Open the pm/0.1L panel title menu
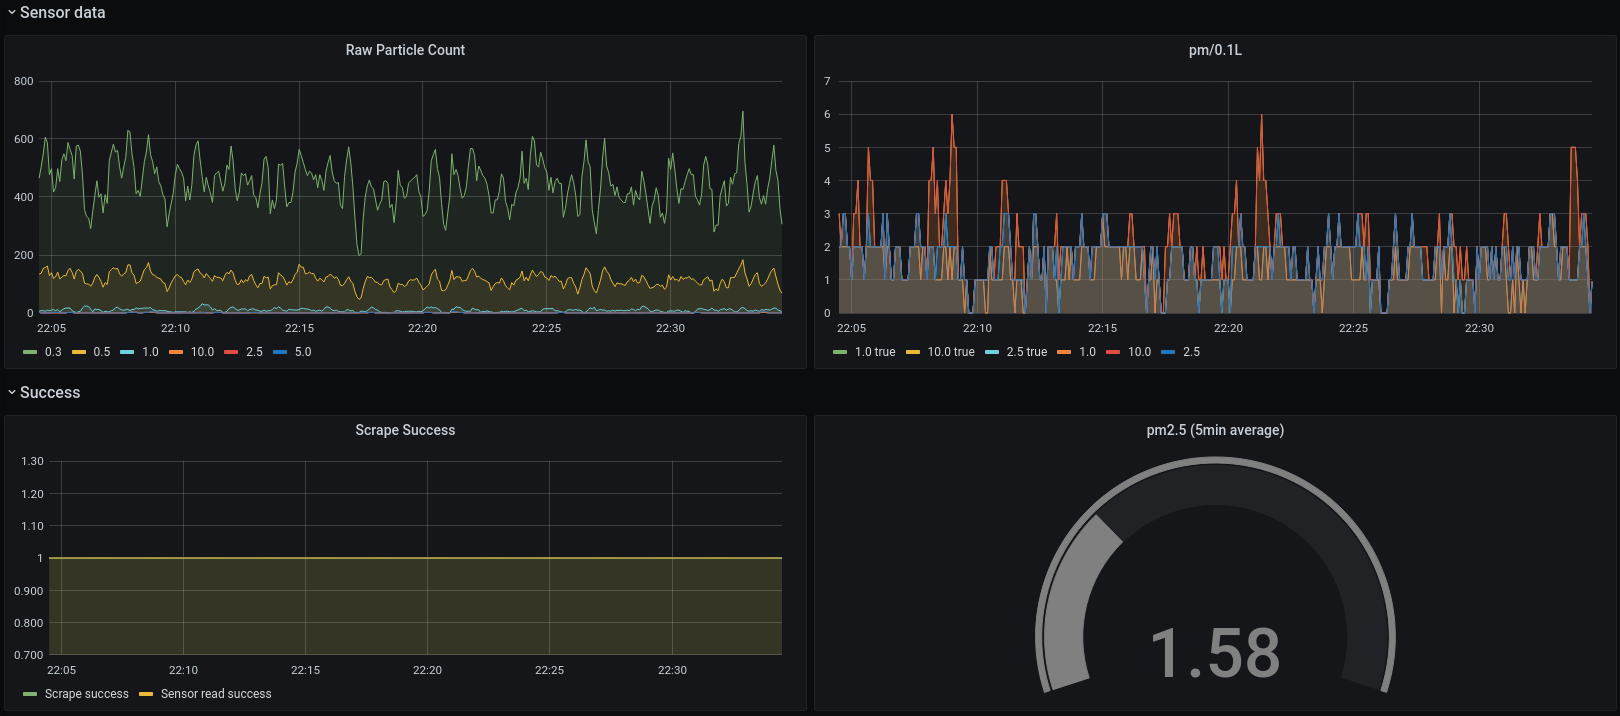Image resolution: width=1620 pixels, height=716 pixels. point(1215,50)
